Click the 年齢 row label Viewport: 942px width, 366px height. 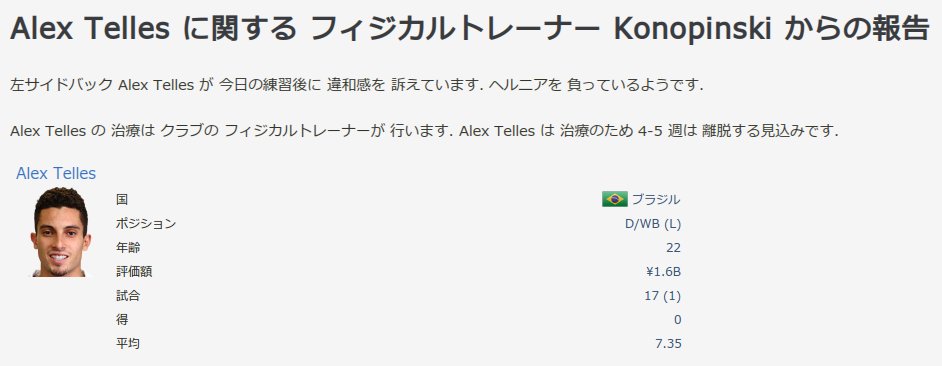[128, 248]
